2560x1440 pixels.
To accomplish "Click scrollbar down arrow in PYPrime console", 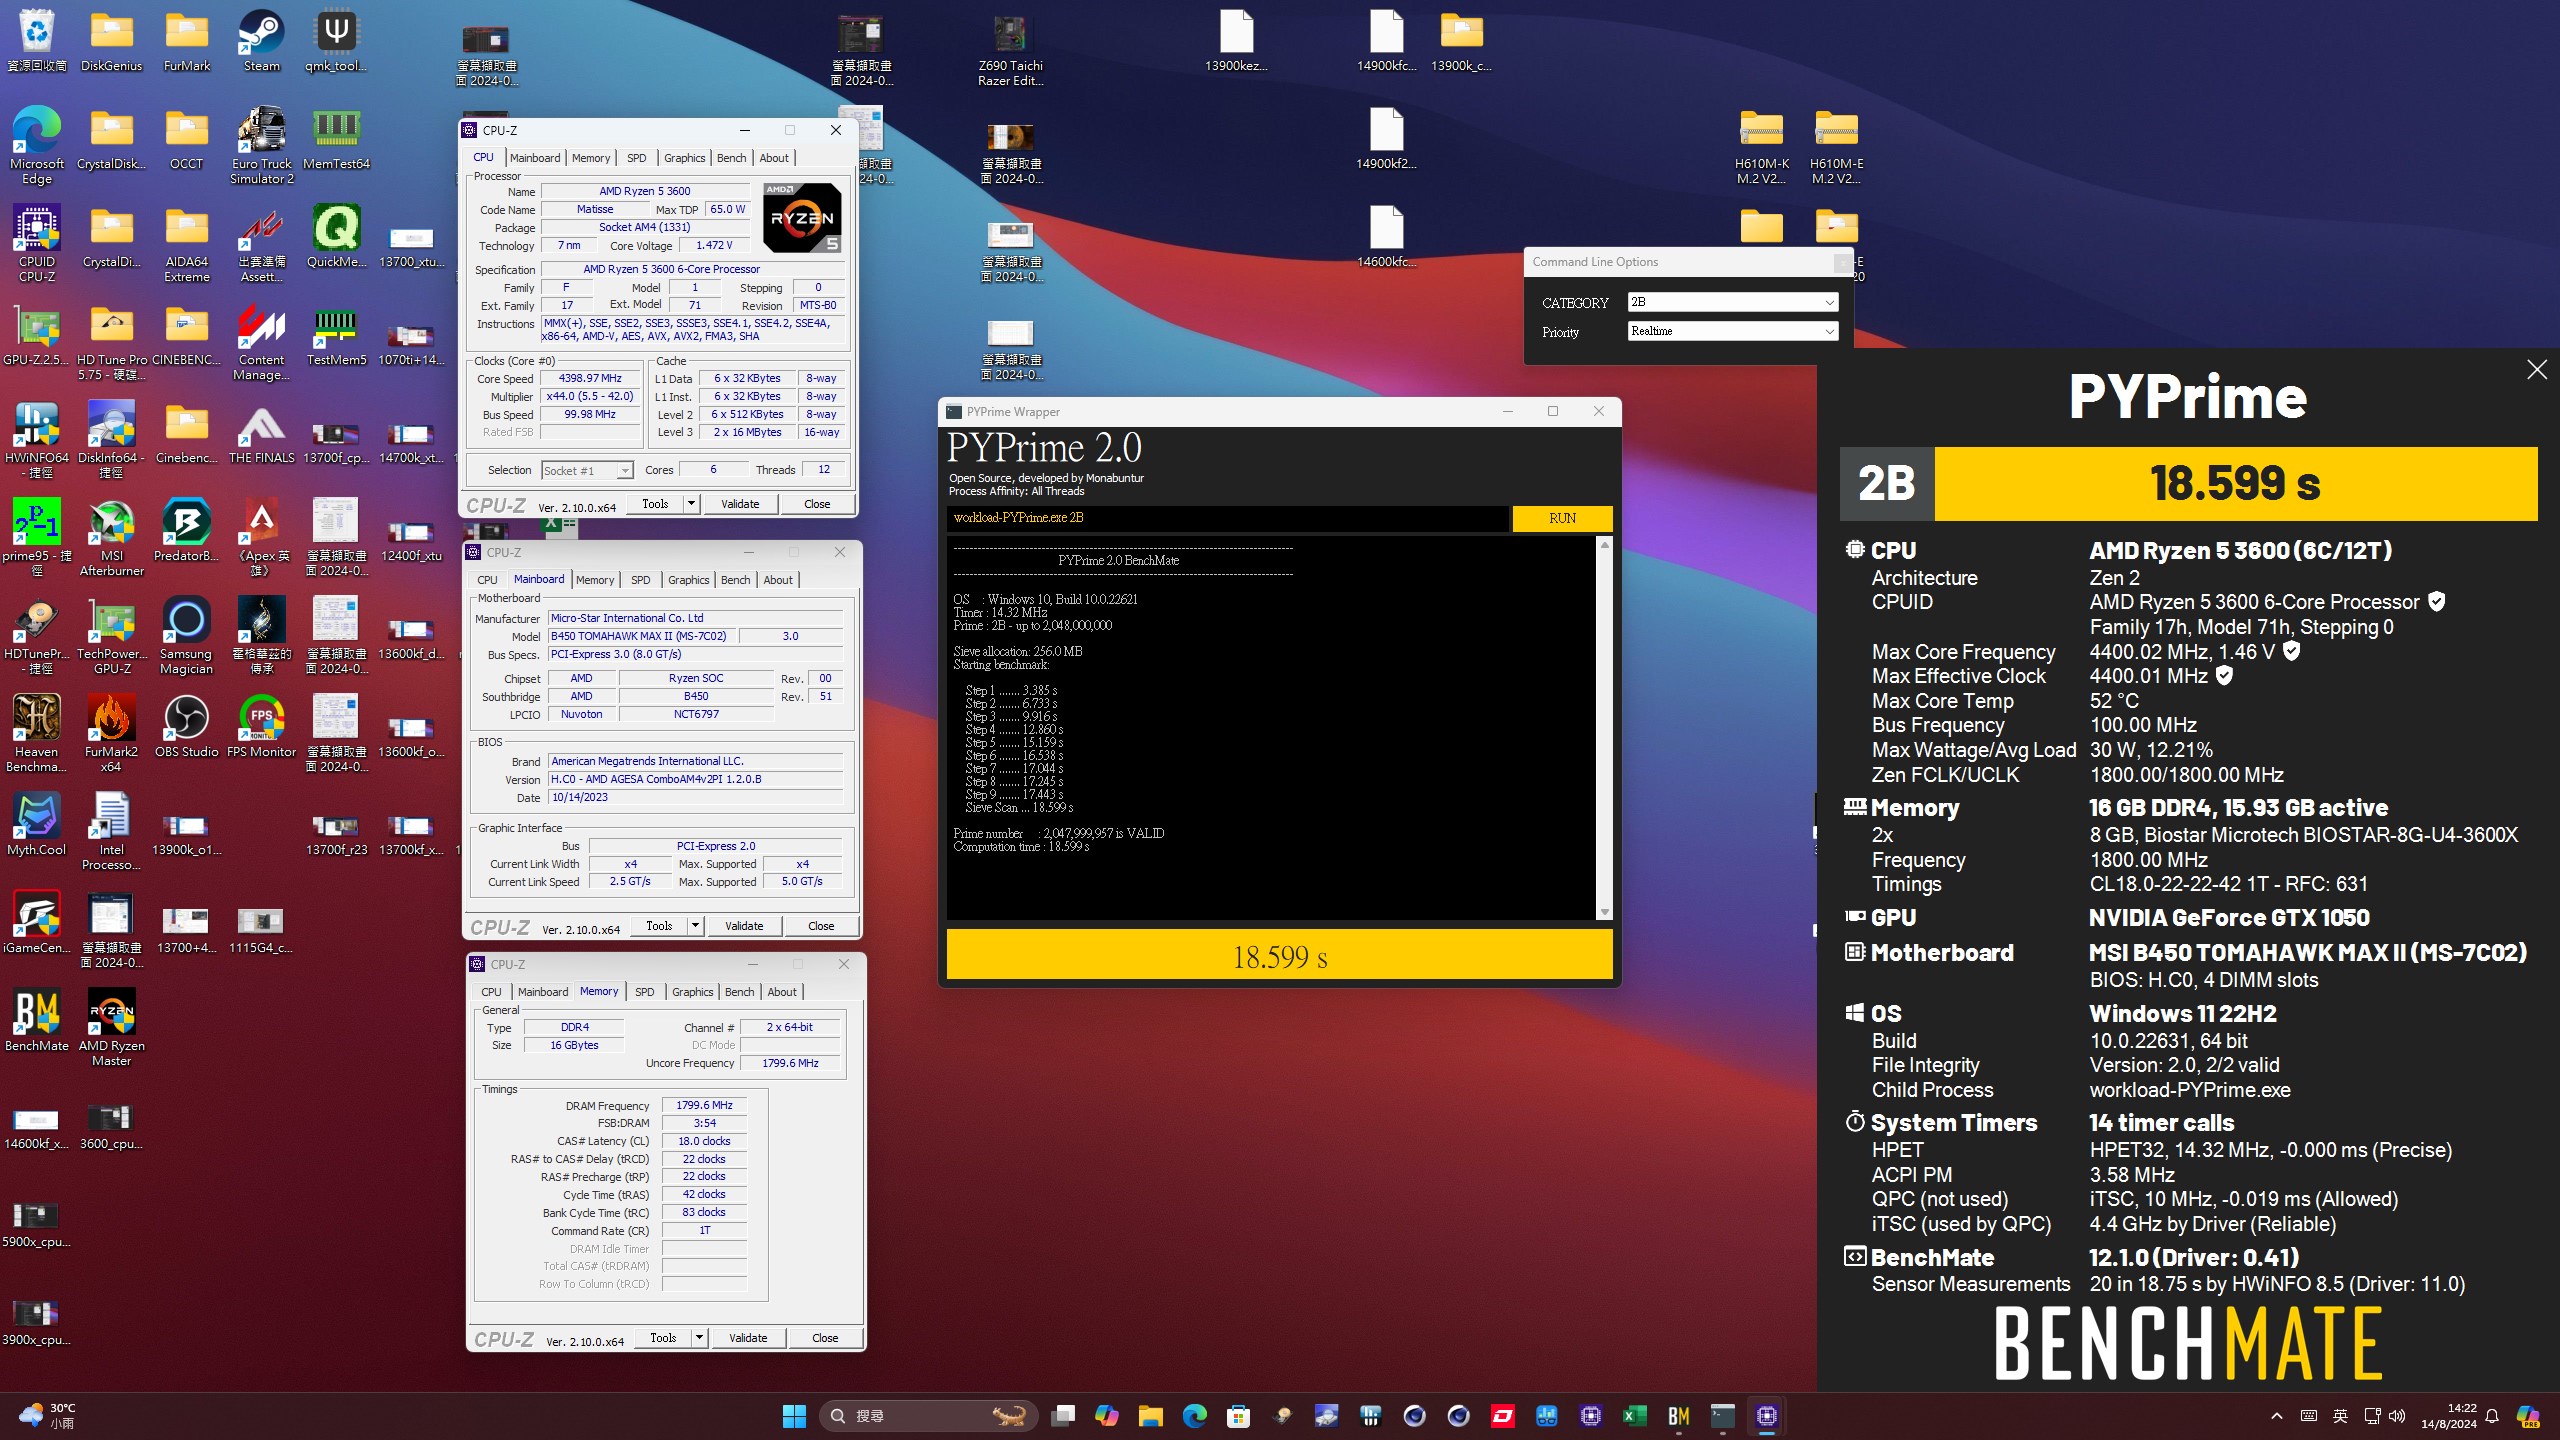I will 1605,912.
